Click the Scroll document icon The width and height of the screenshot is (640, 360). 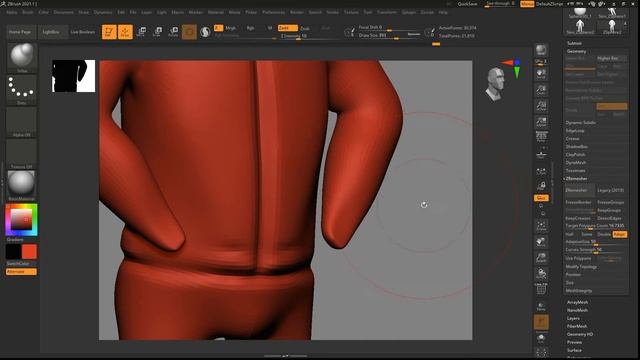[x=541, y=74]
